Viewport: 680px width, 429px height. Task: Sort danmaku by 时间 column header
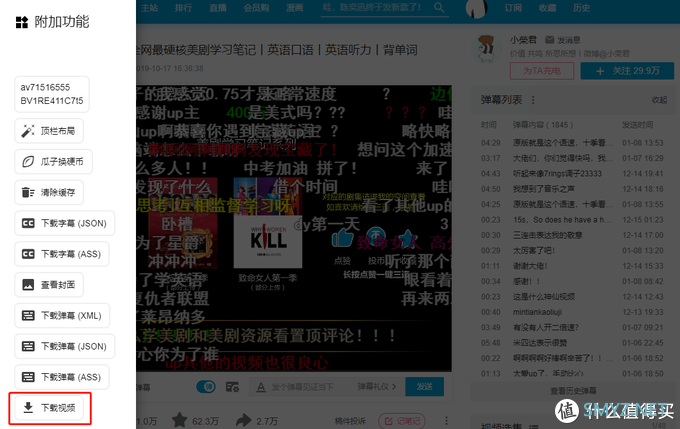click(x=488, y=125)
